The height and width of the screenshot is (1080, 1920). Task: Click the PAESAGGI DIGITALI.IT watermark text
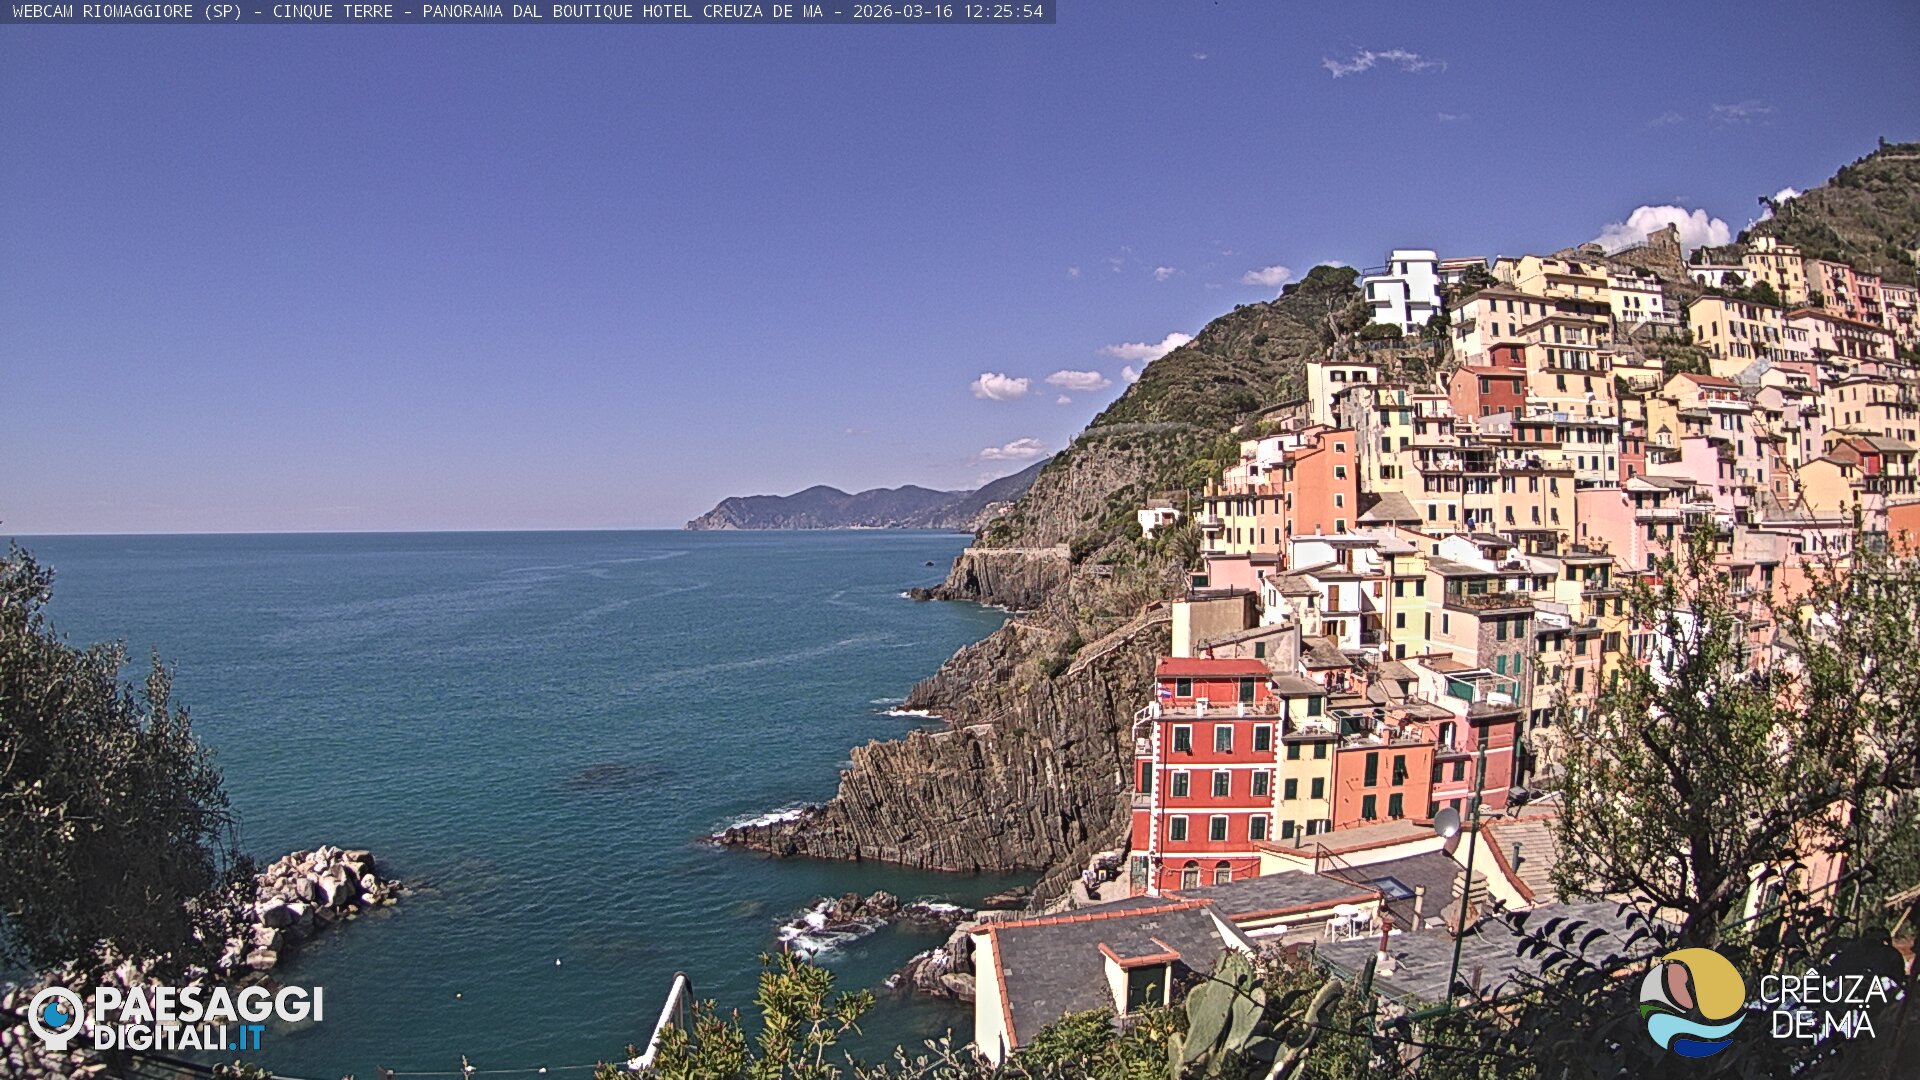pyautogui.click(x=208, y=1017)
